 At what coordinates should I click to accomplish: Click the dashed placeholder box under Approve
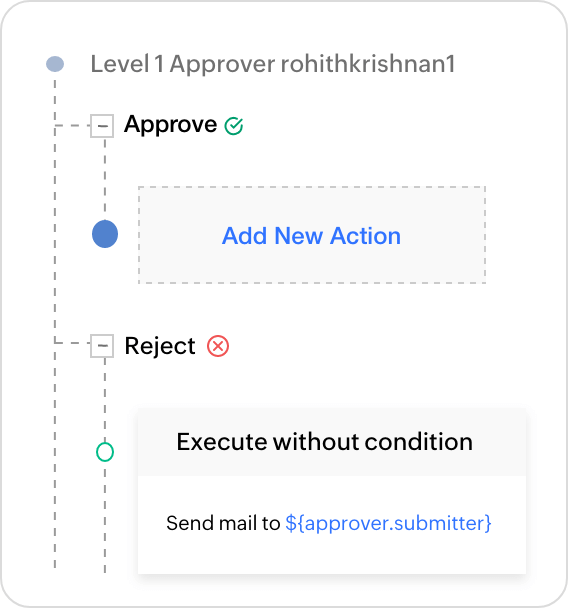pos(312,235)
